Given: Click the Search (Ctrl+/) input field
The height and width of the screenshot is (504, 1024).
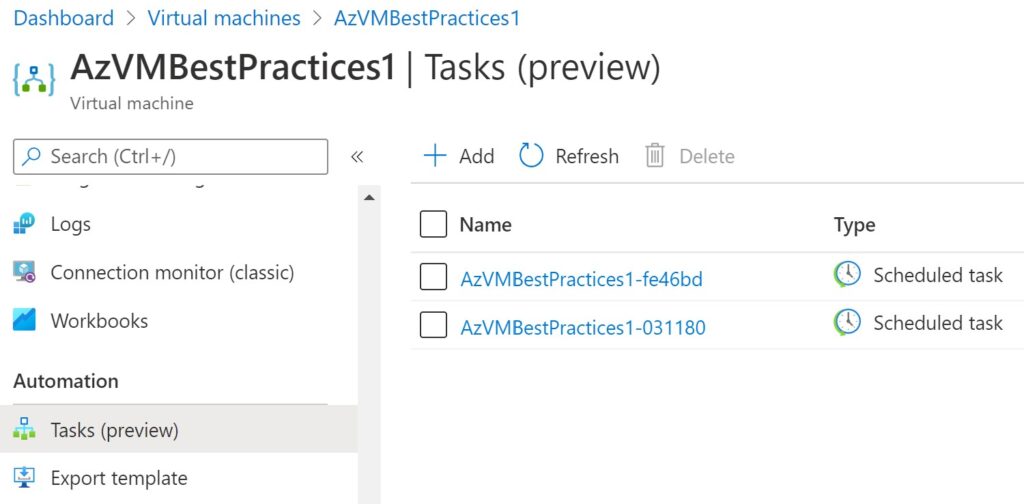Looking at the screenshot, I should tap(170, 157).
